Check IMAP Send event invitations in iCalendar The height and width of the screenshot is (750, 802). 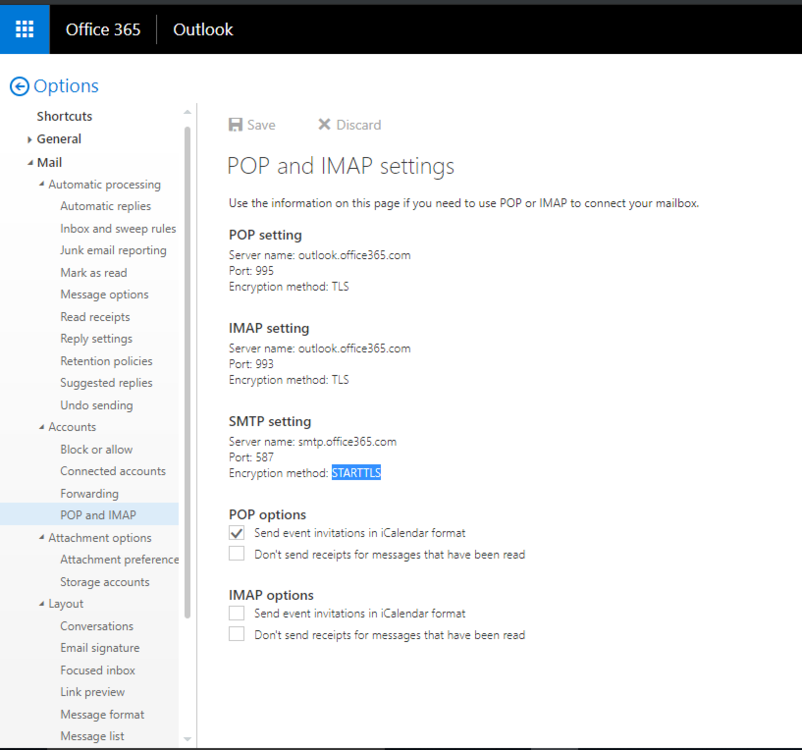coord(237,613)
